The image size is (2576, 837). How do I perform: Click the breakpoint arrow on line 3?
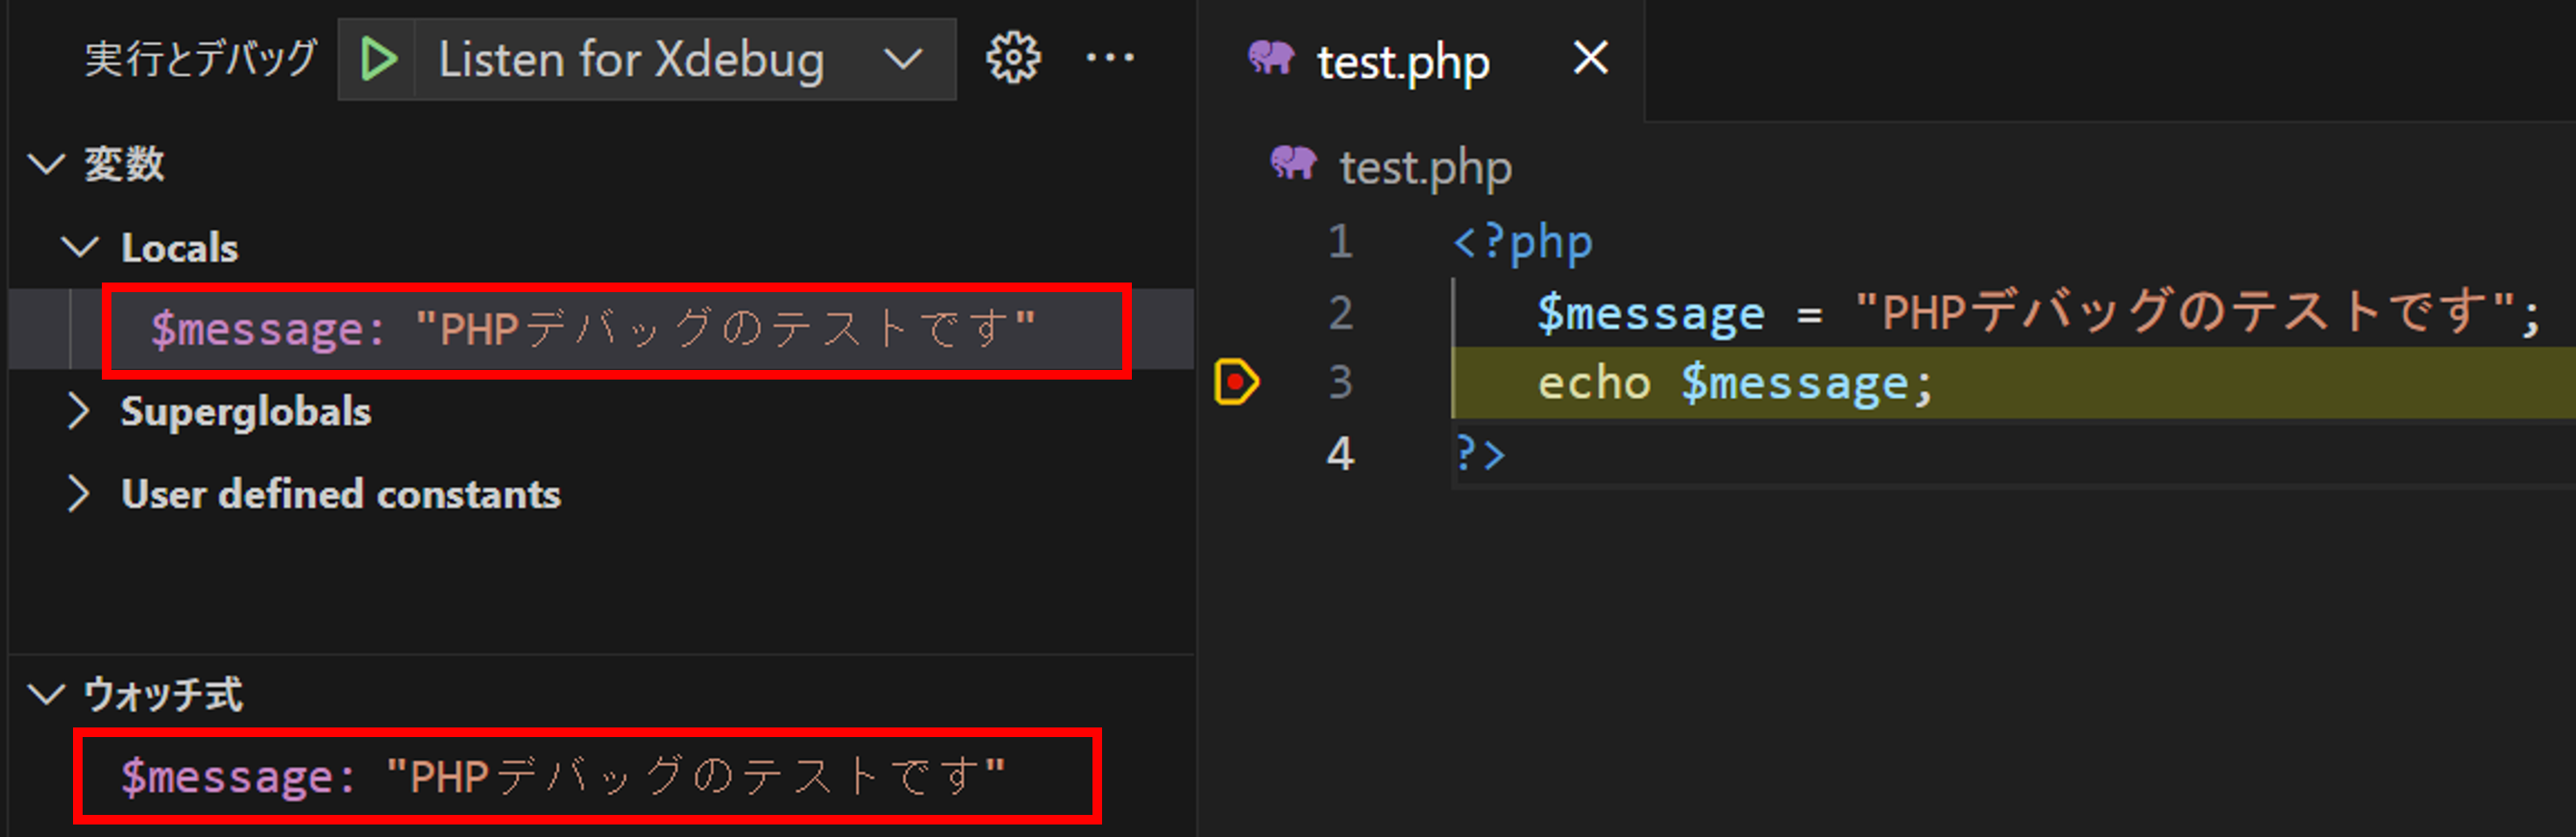1237,381
